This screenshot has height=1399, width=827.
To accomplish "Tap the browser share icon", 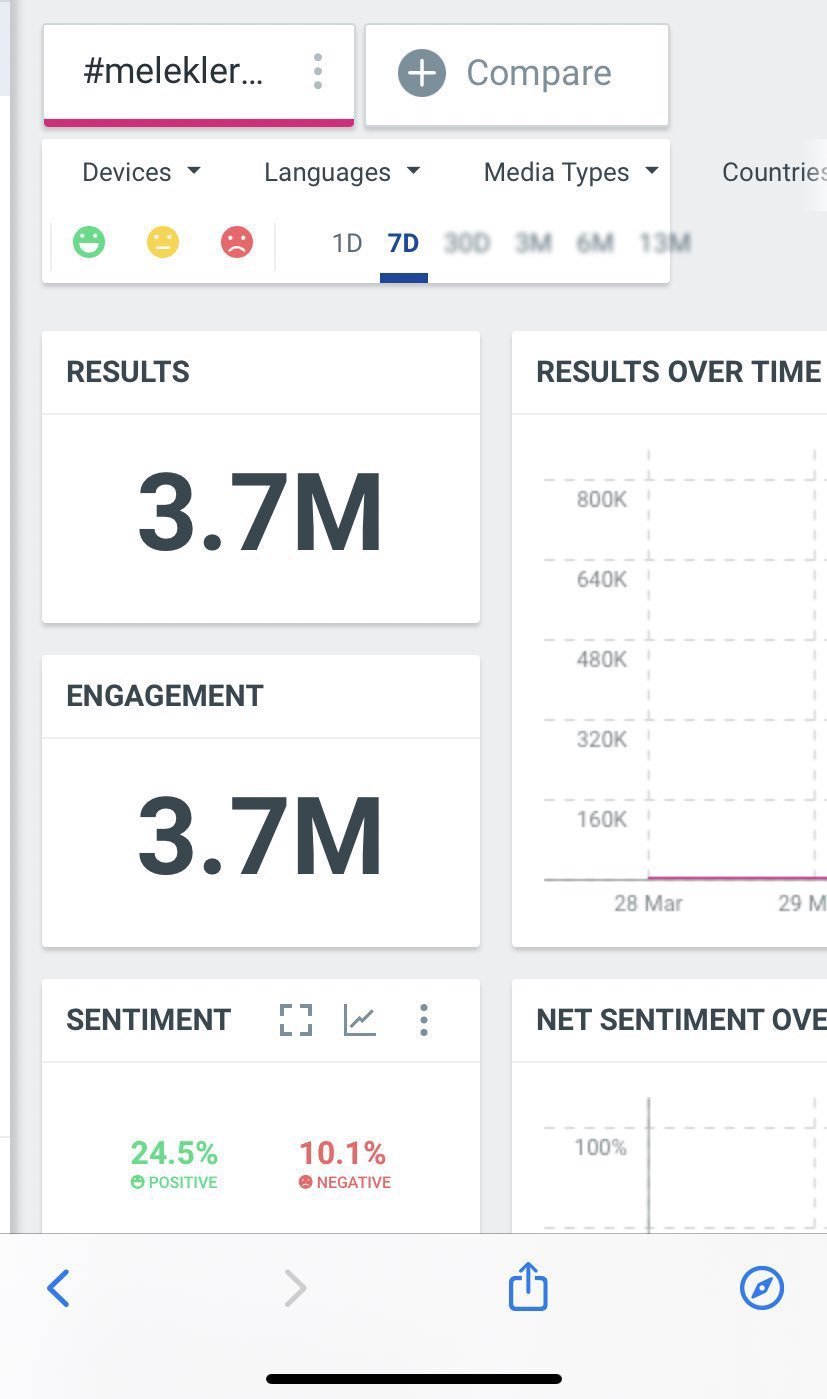I will (x=528, y=1287).
